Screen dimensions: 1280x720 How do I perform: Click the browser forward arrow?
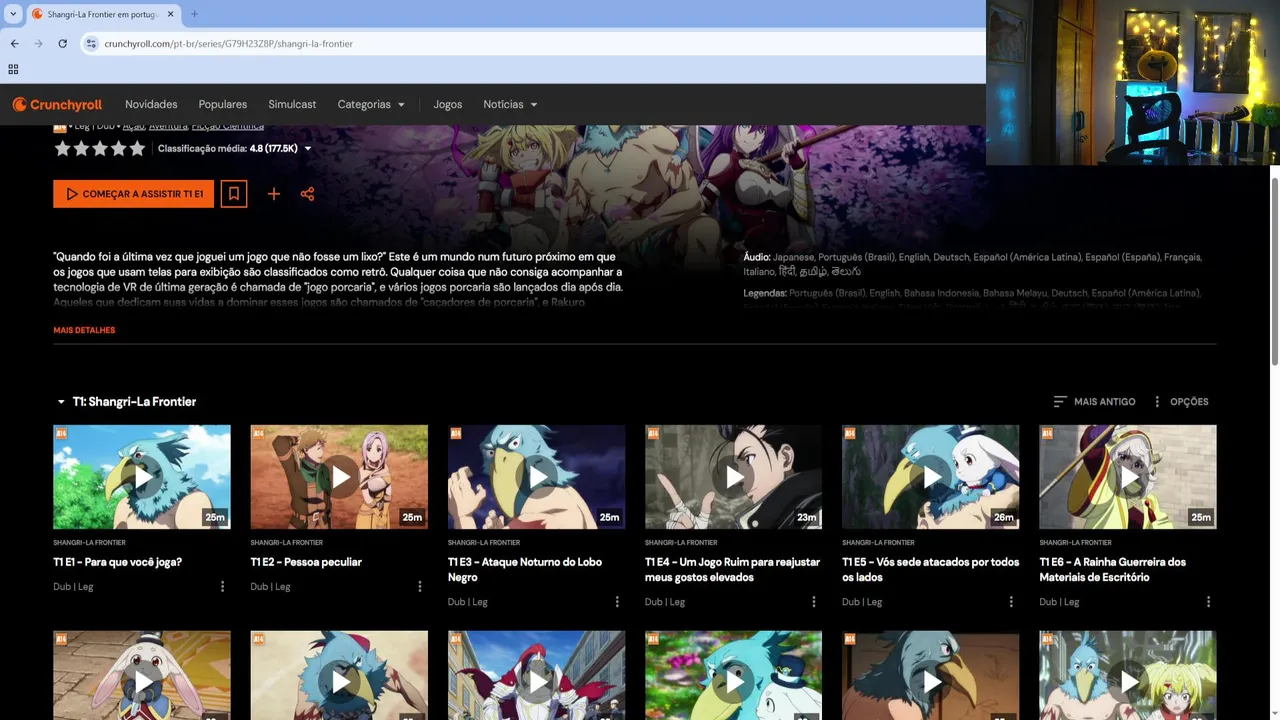point(38,44)
